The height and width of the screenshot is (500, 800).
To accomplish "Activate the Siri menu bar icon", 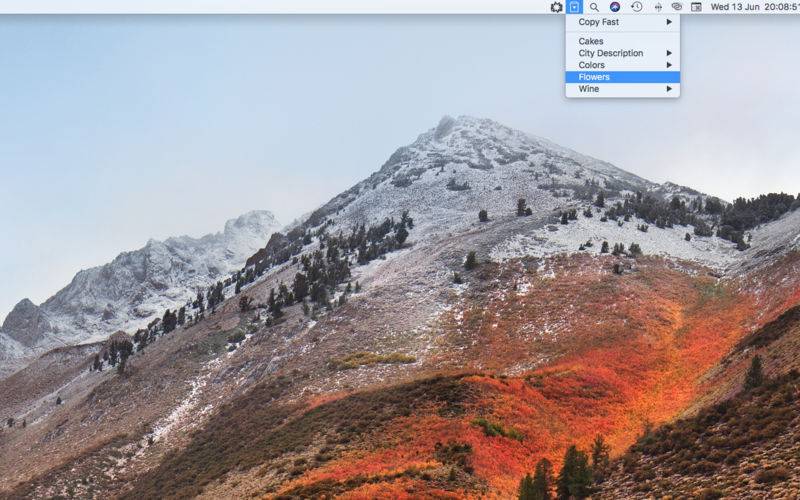I will coord(615,7).
